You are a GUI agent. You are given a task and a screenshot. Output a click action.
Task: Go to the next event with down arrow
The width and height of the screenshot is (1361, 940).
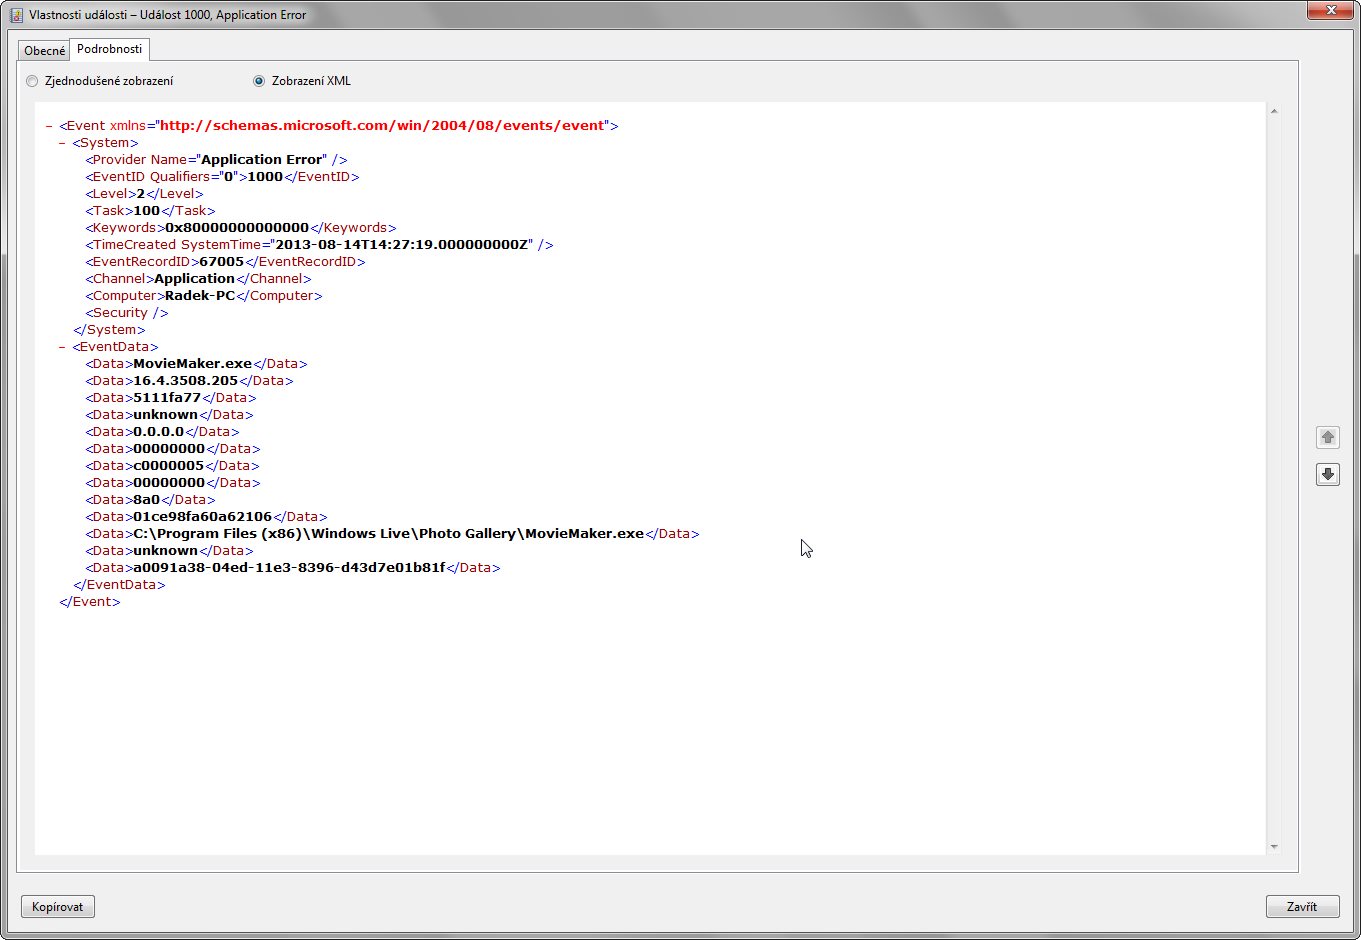pyautogui.click(x=1327, y=474)
